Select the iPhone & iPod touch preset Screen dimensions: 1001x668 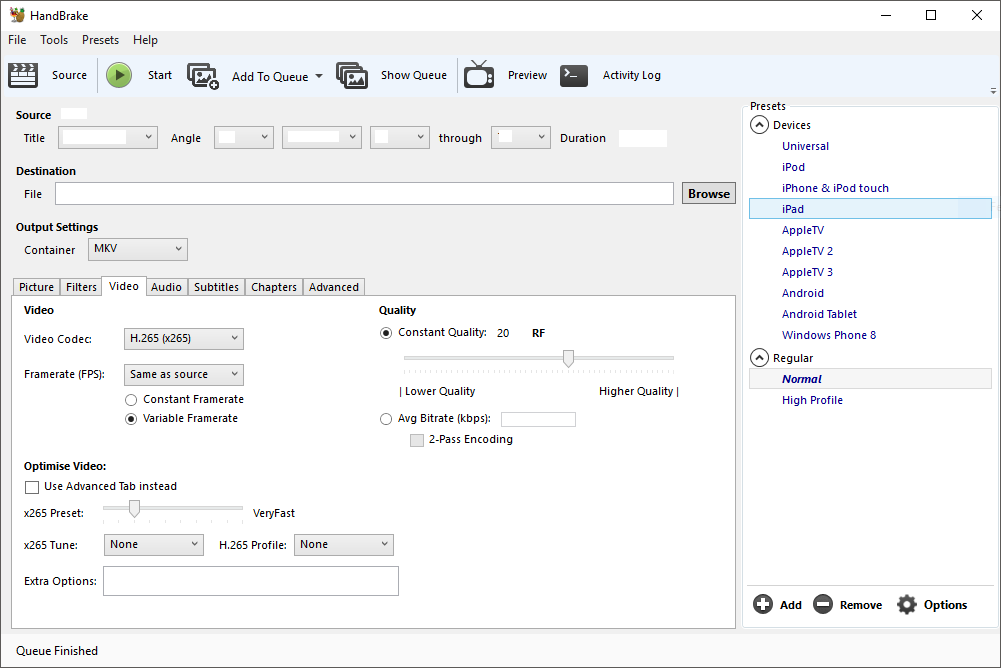[835, 188]
